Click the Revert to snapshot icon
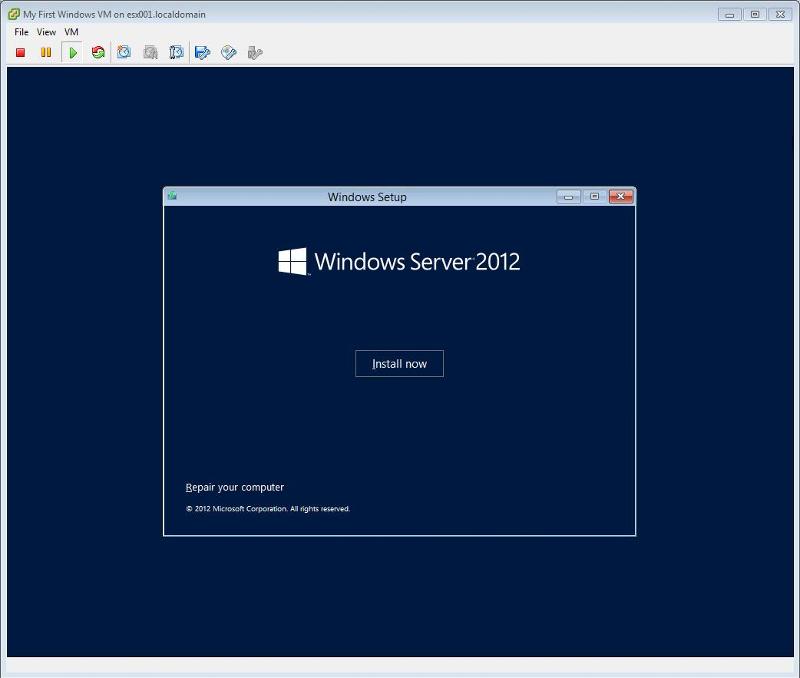 click(151, 53)
